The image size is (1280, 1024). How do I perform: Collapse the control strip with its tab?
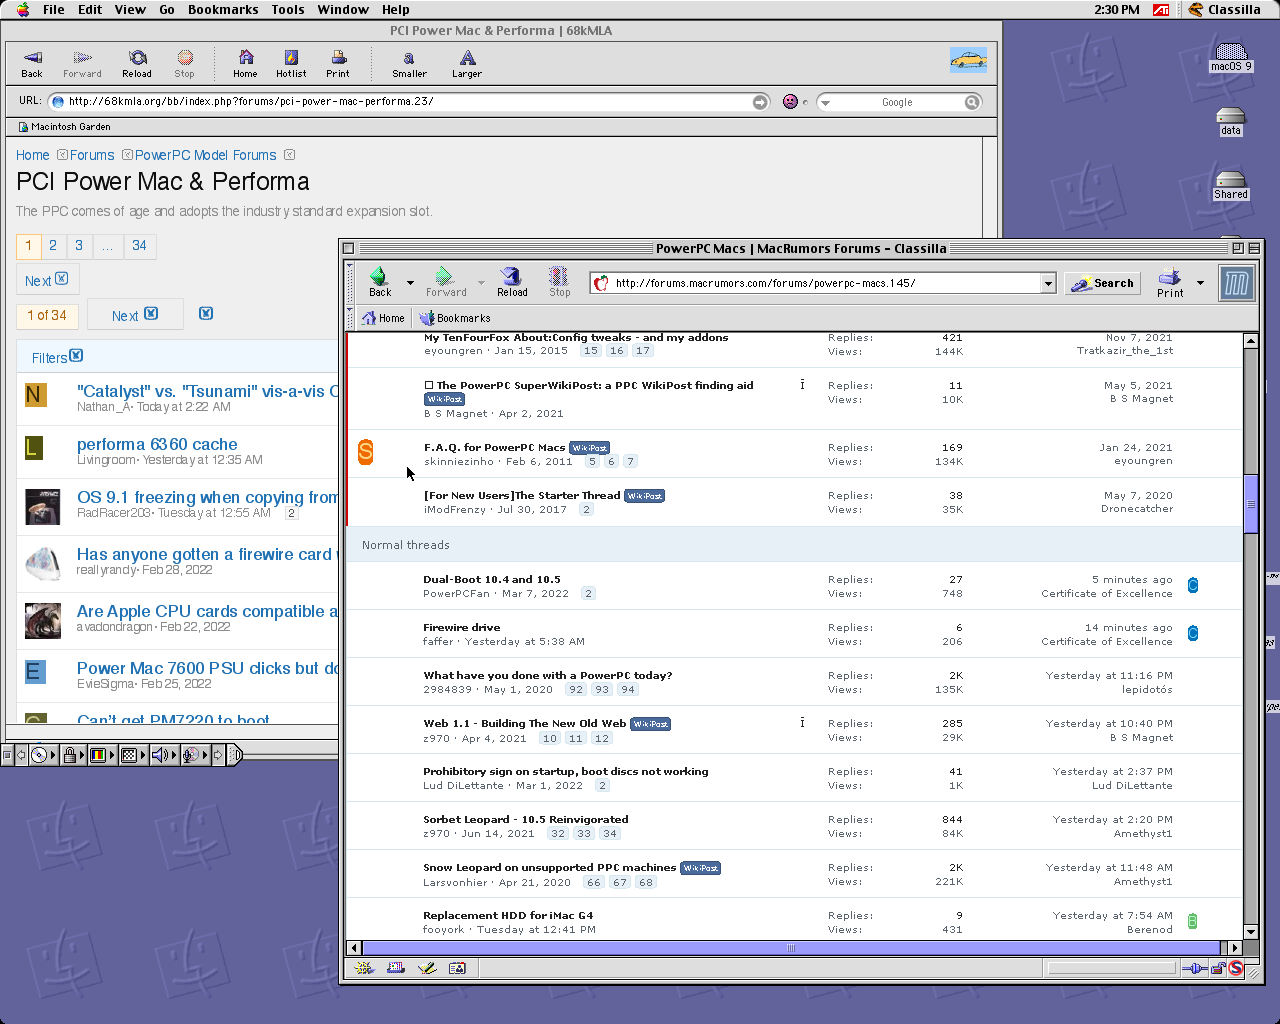pos(235,755)
